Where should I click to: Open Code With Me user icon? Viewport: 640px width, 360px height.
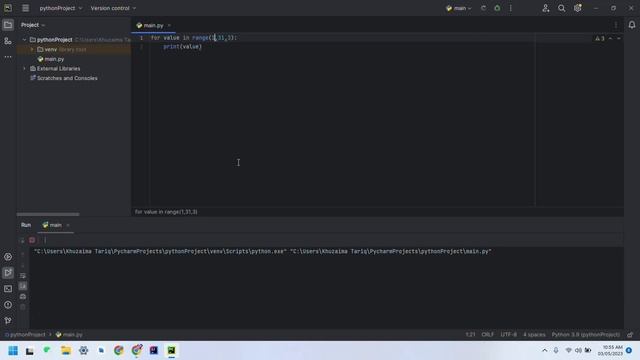click(546, 8)
